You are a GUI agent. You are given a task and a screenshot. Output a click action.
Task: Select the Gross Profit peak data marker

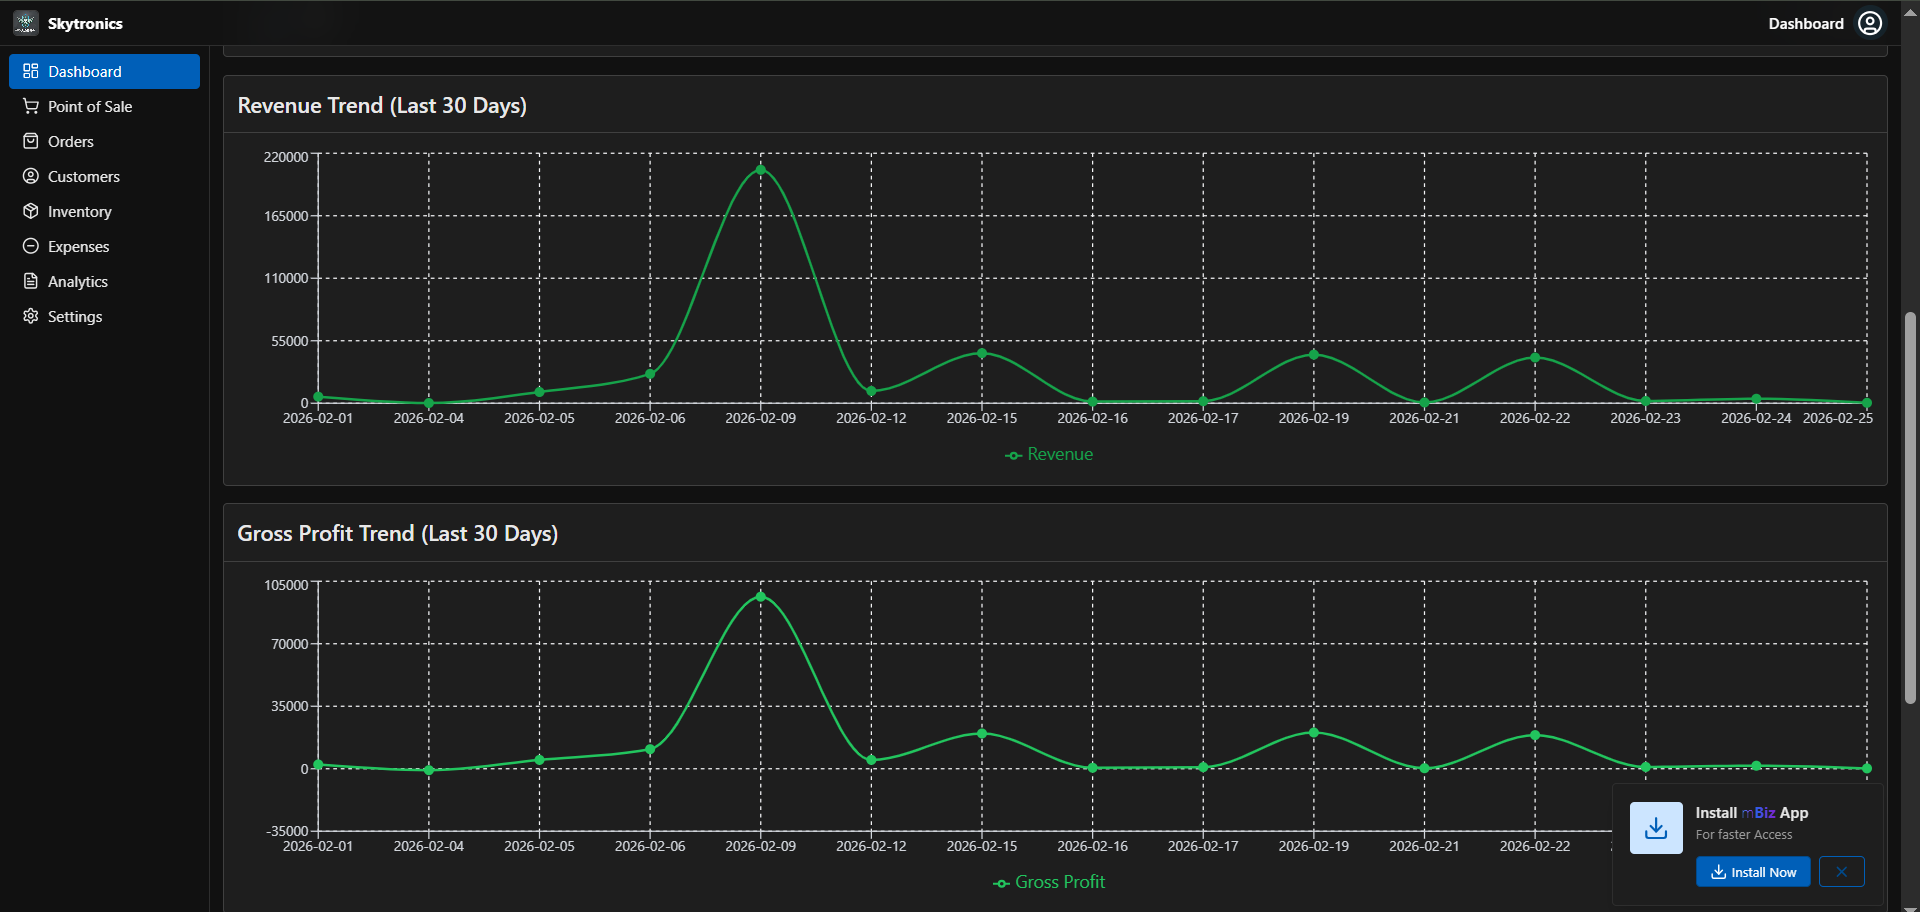pos(761,596)
